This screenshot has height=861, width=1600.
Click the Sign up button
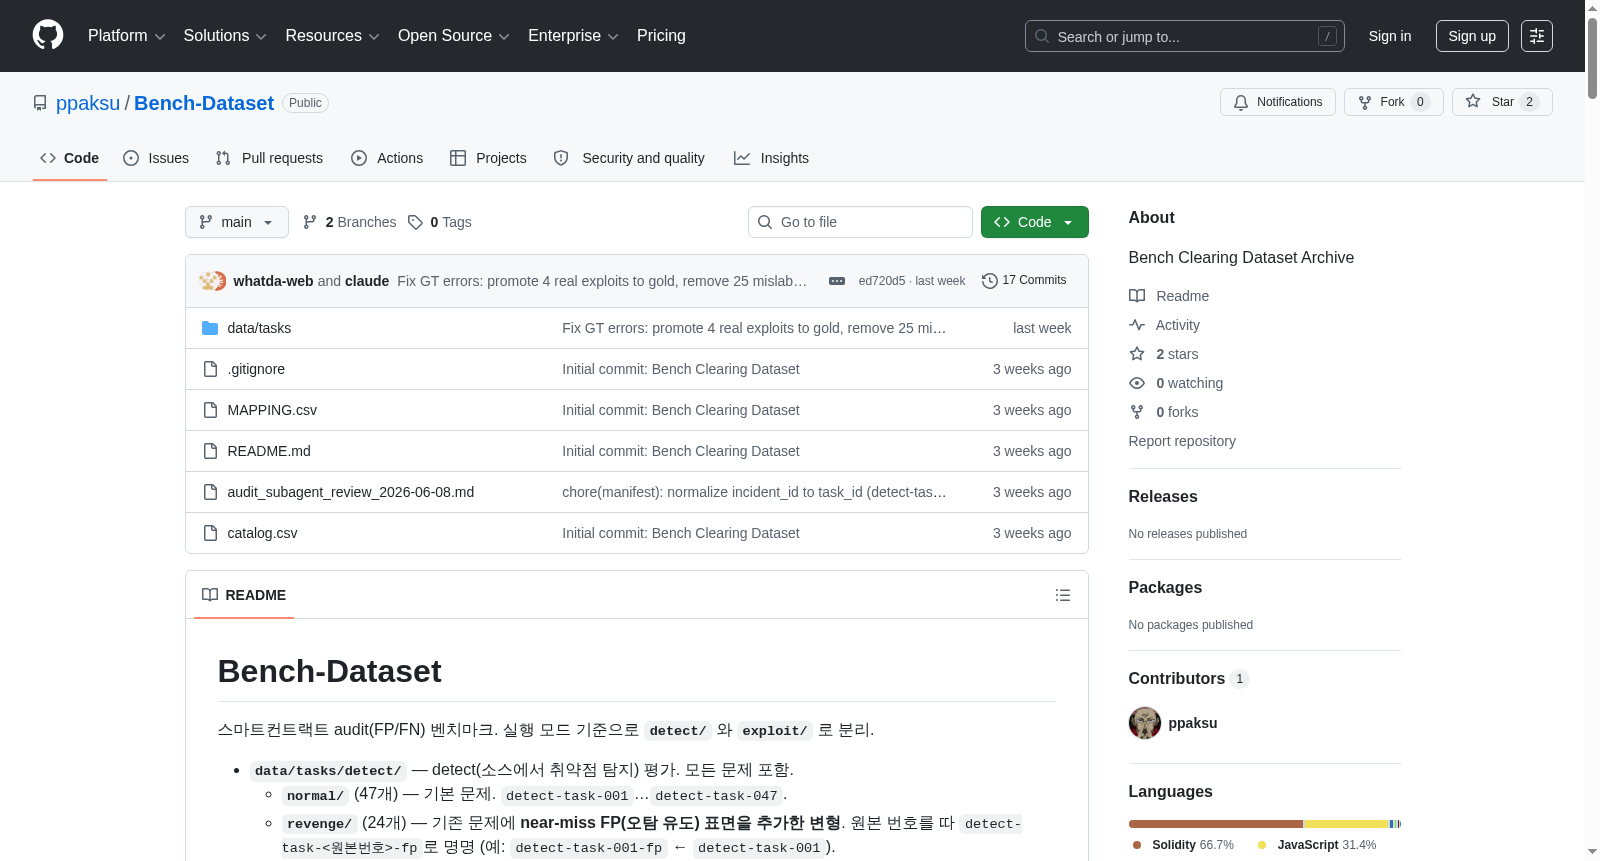pos(1472,36)
